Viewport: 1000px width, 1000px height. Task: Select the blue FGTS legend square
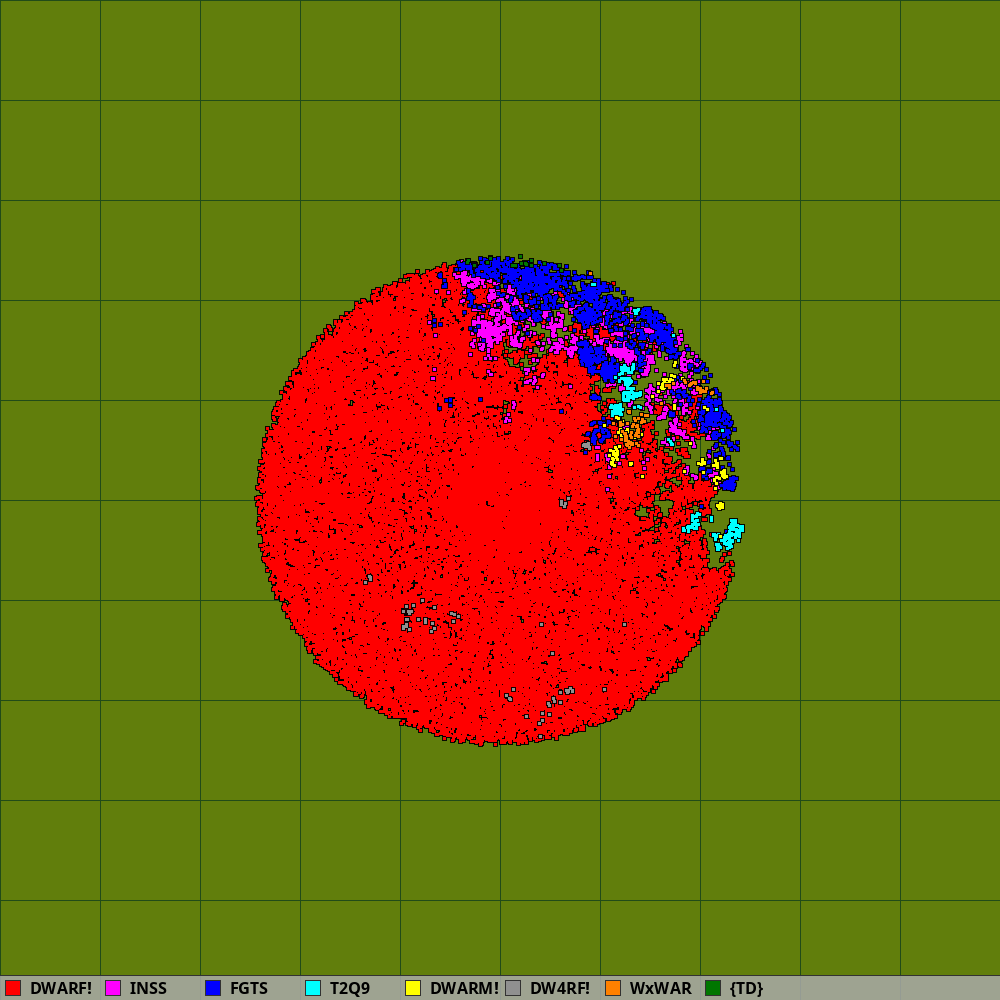(x=213, y=988)
